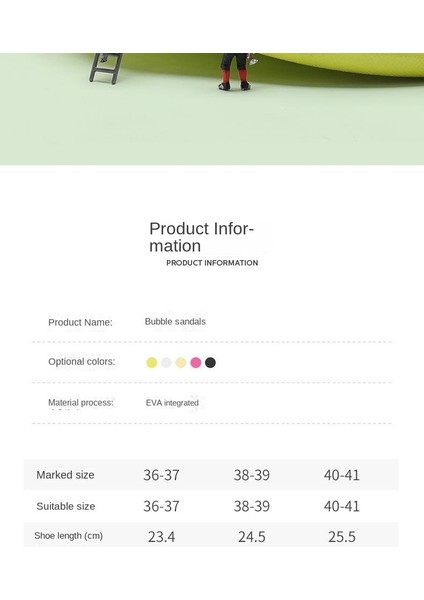Click suitable size 40-41 cell
Viewport: 424px width, 600px height.
coord(342,506)
